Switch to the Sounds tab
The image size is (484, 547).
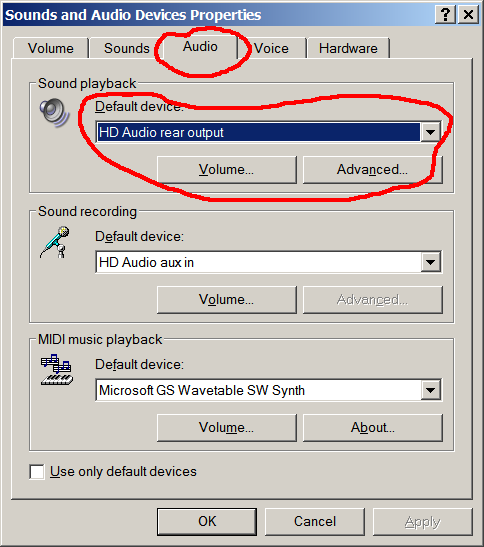(126, 48)
